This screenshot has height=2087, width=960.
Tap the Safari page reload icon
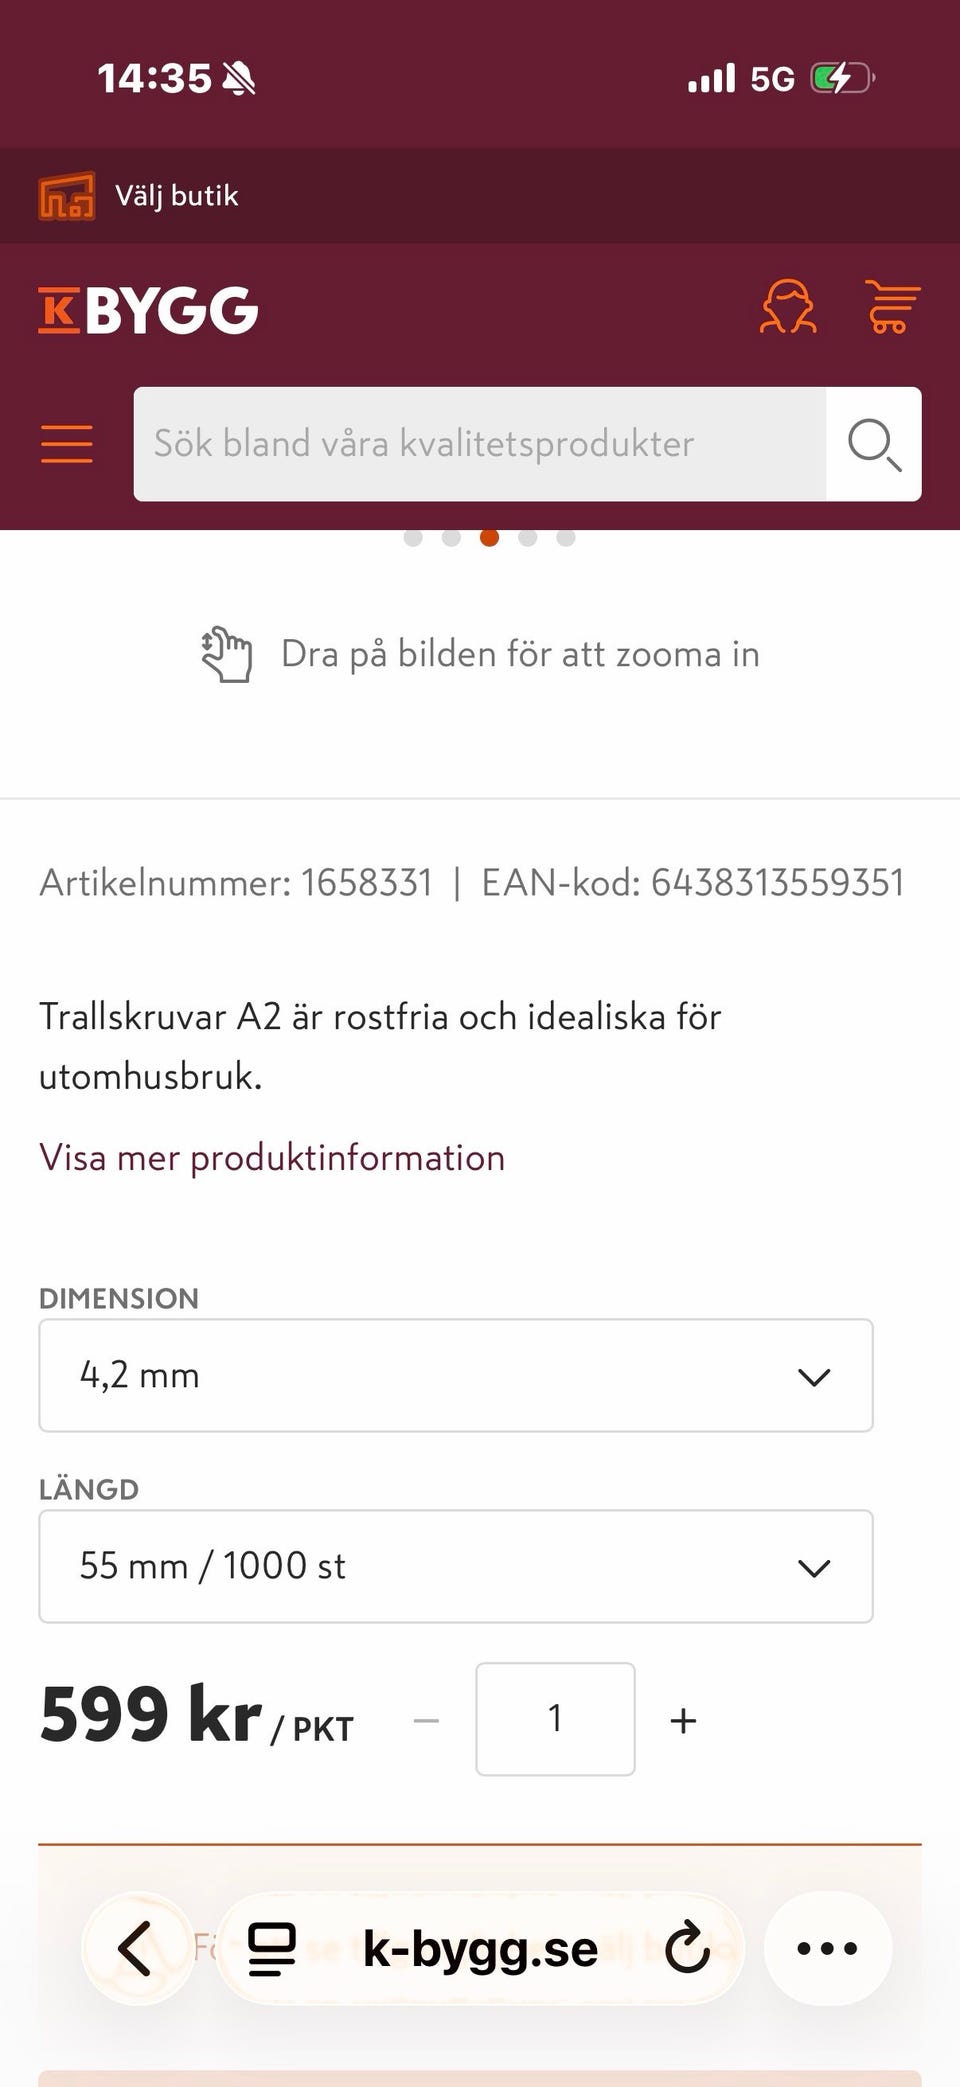[689, 1948]
